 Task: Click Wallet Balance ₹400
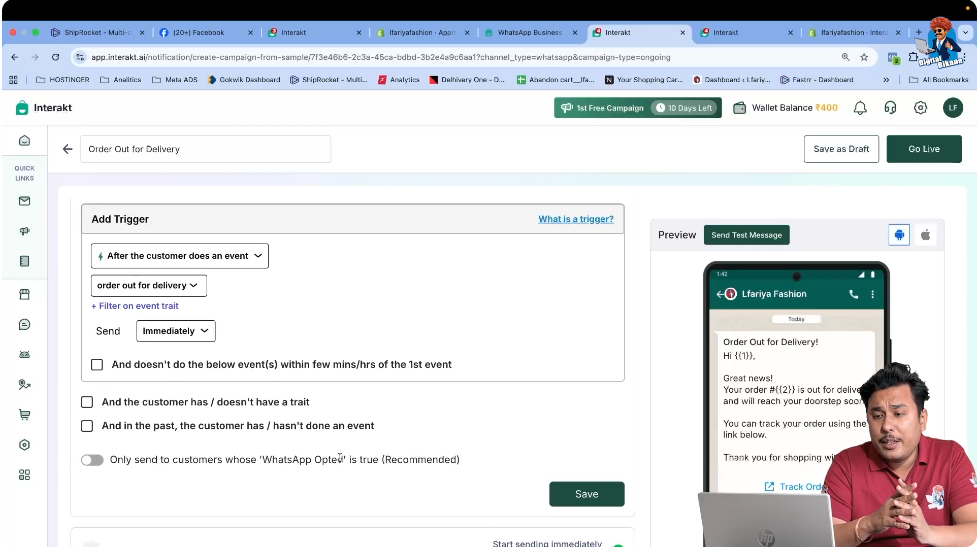pos(785,108)
